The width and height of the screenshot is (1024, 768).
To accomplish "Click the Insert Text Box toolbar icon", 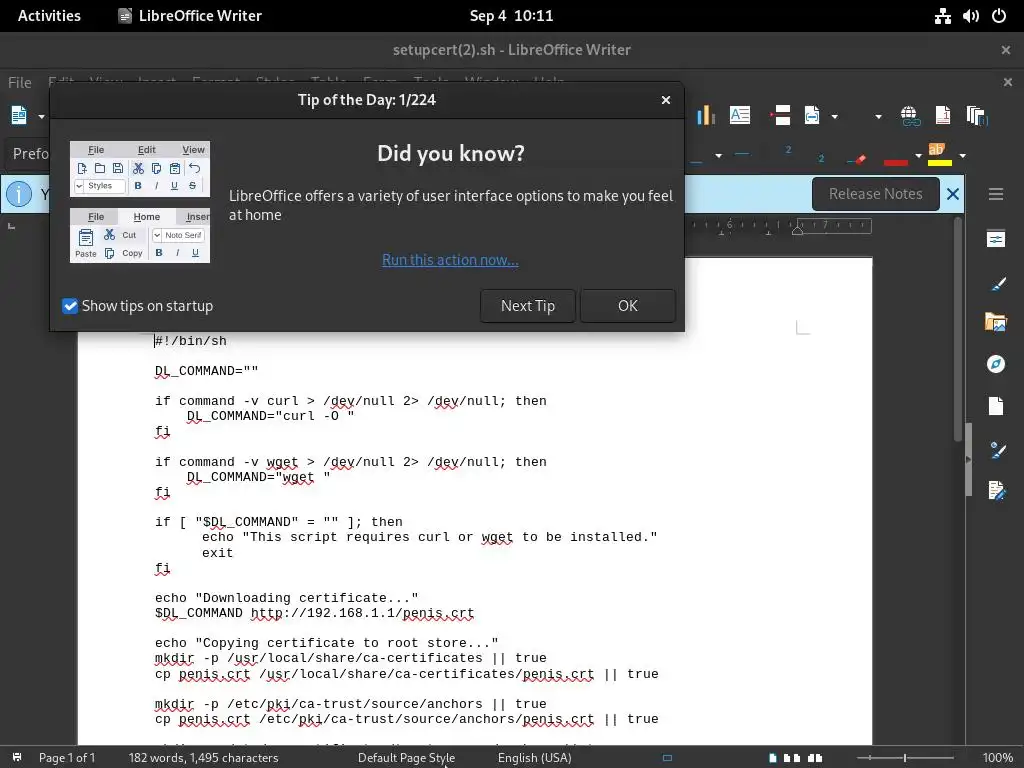I will click(x=739, y=116).
